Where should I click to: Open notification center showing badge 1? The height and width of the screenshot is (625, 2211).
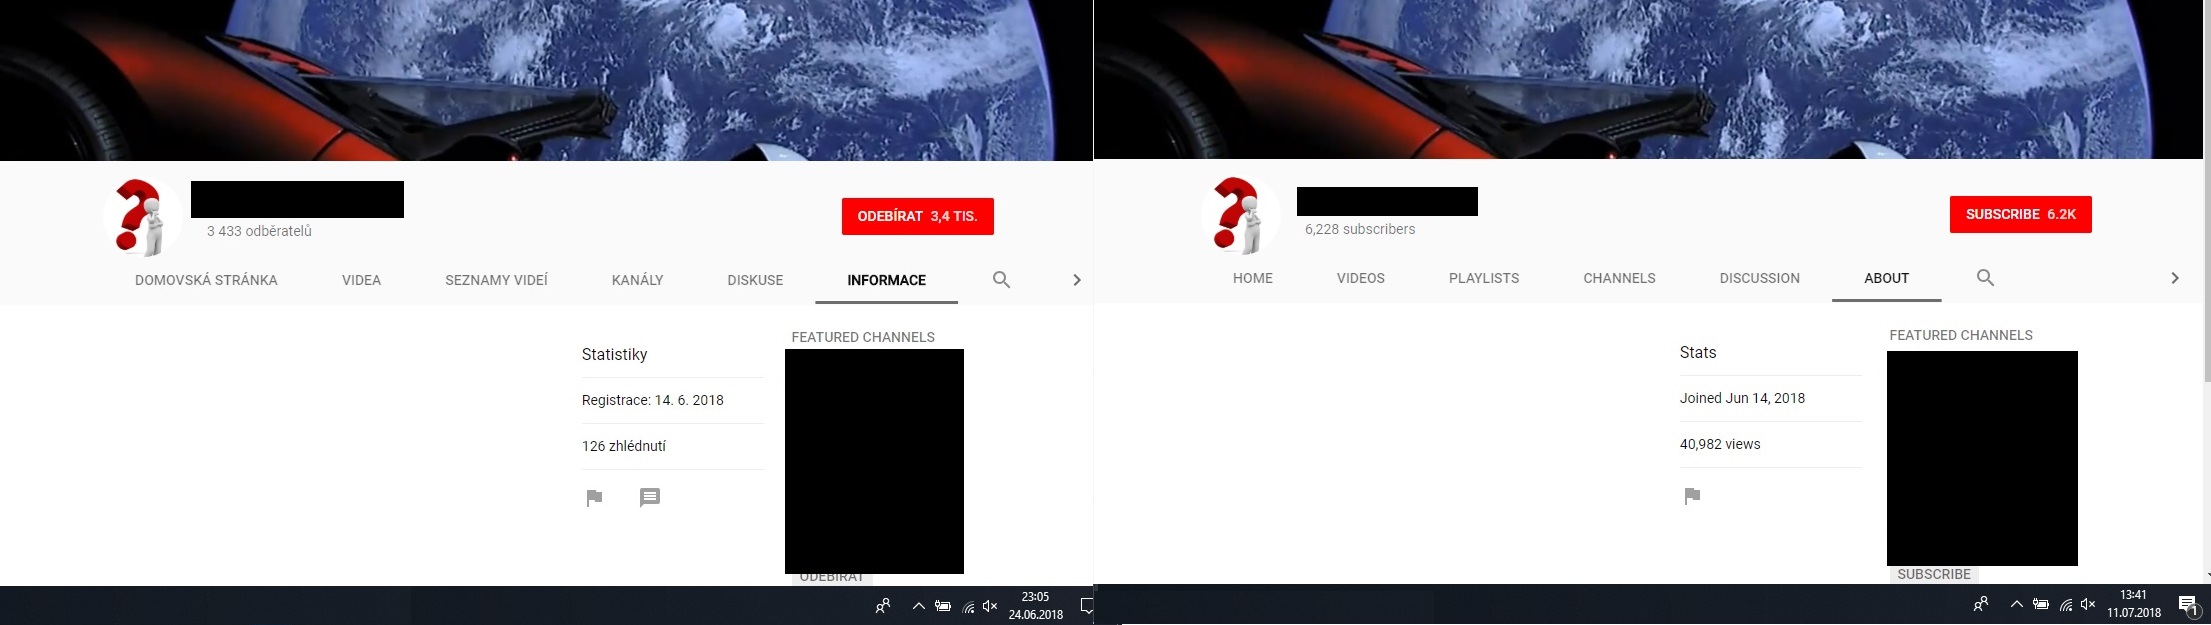click(2187, 605)
